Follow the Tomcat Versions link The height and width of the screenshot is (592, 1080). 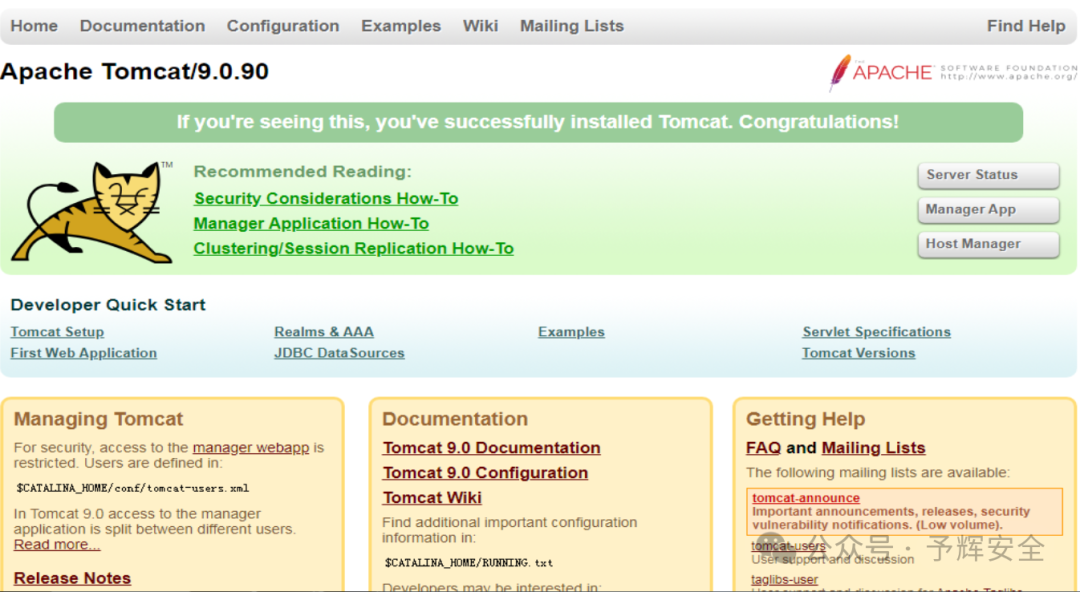coord(858,353)
